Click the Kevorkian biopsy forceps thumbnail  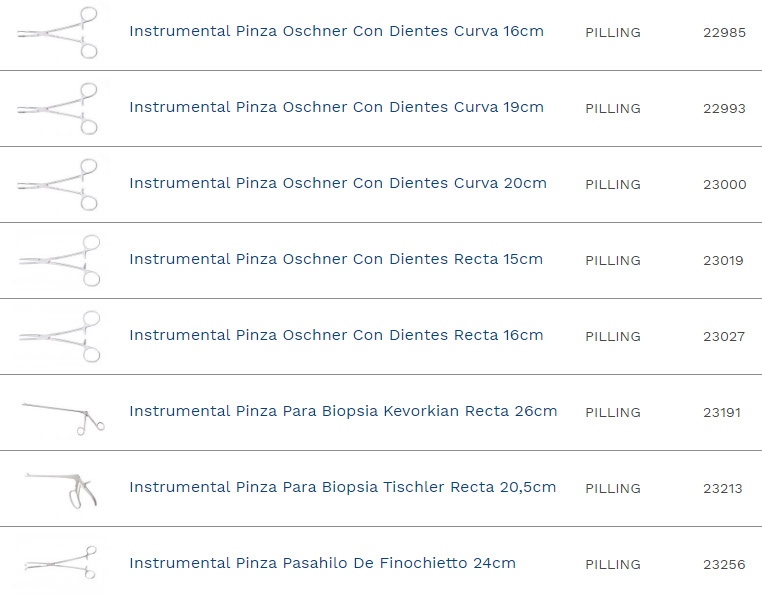(62, 413)
